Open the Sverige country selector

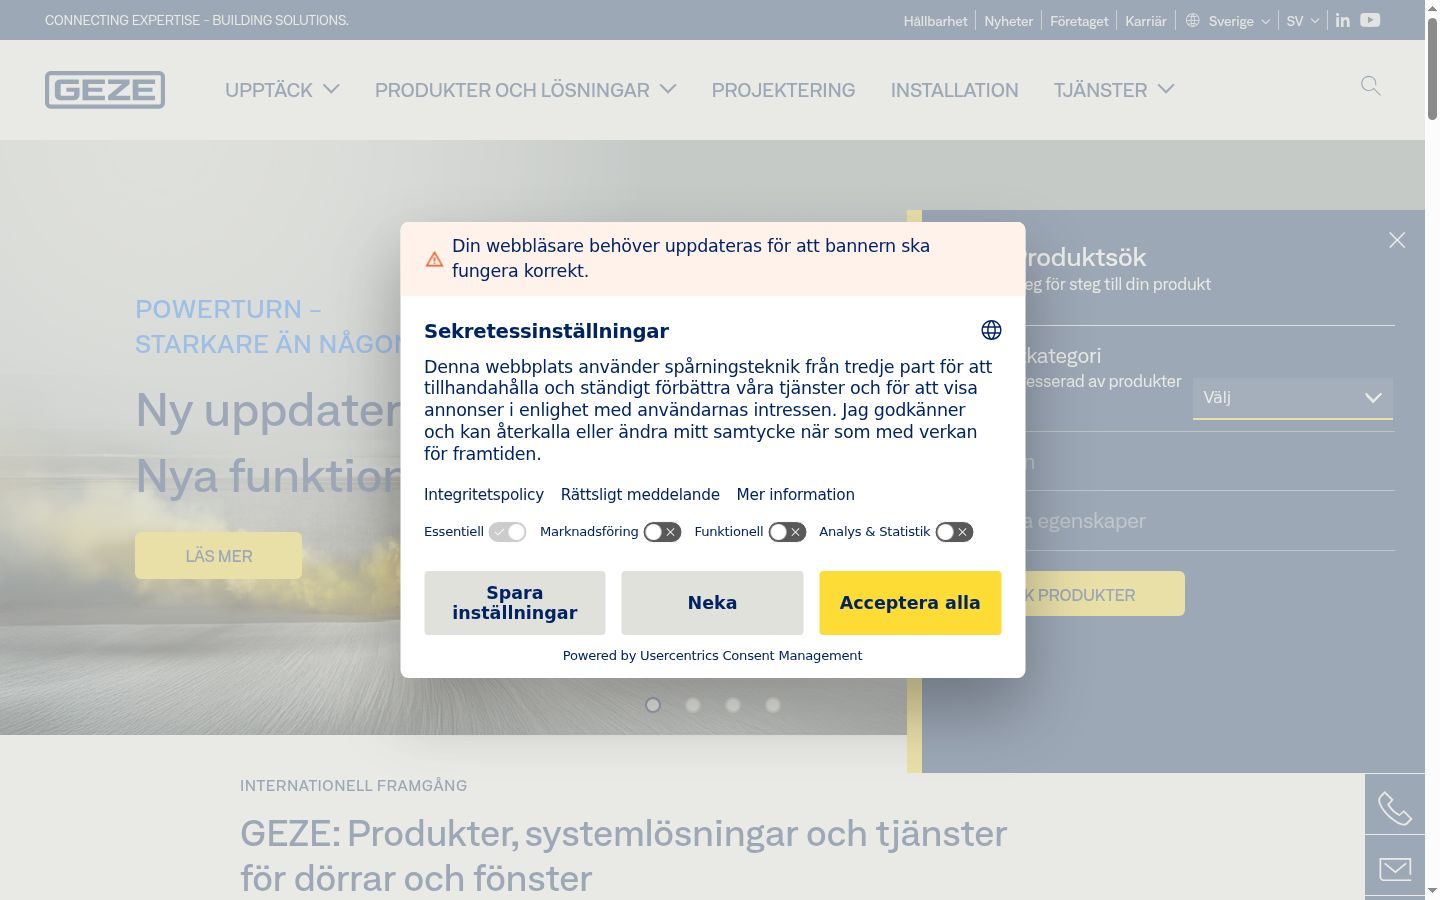pos(1239,21)
